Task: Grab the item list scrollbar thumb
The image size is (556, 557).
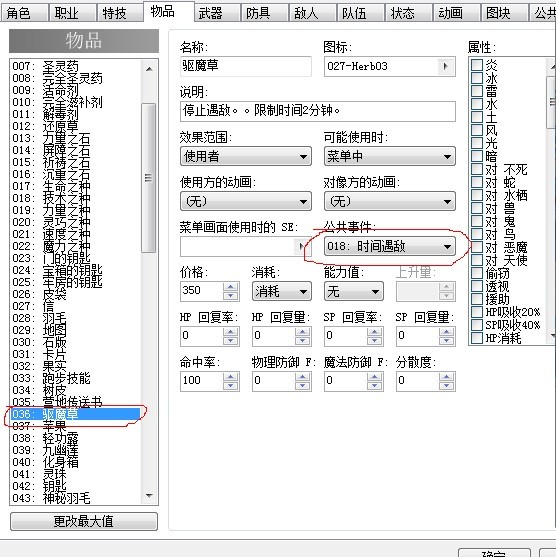Action: (149, 178)
